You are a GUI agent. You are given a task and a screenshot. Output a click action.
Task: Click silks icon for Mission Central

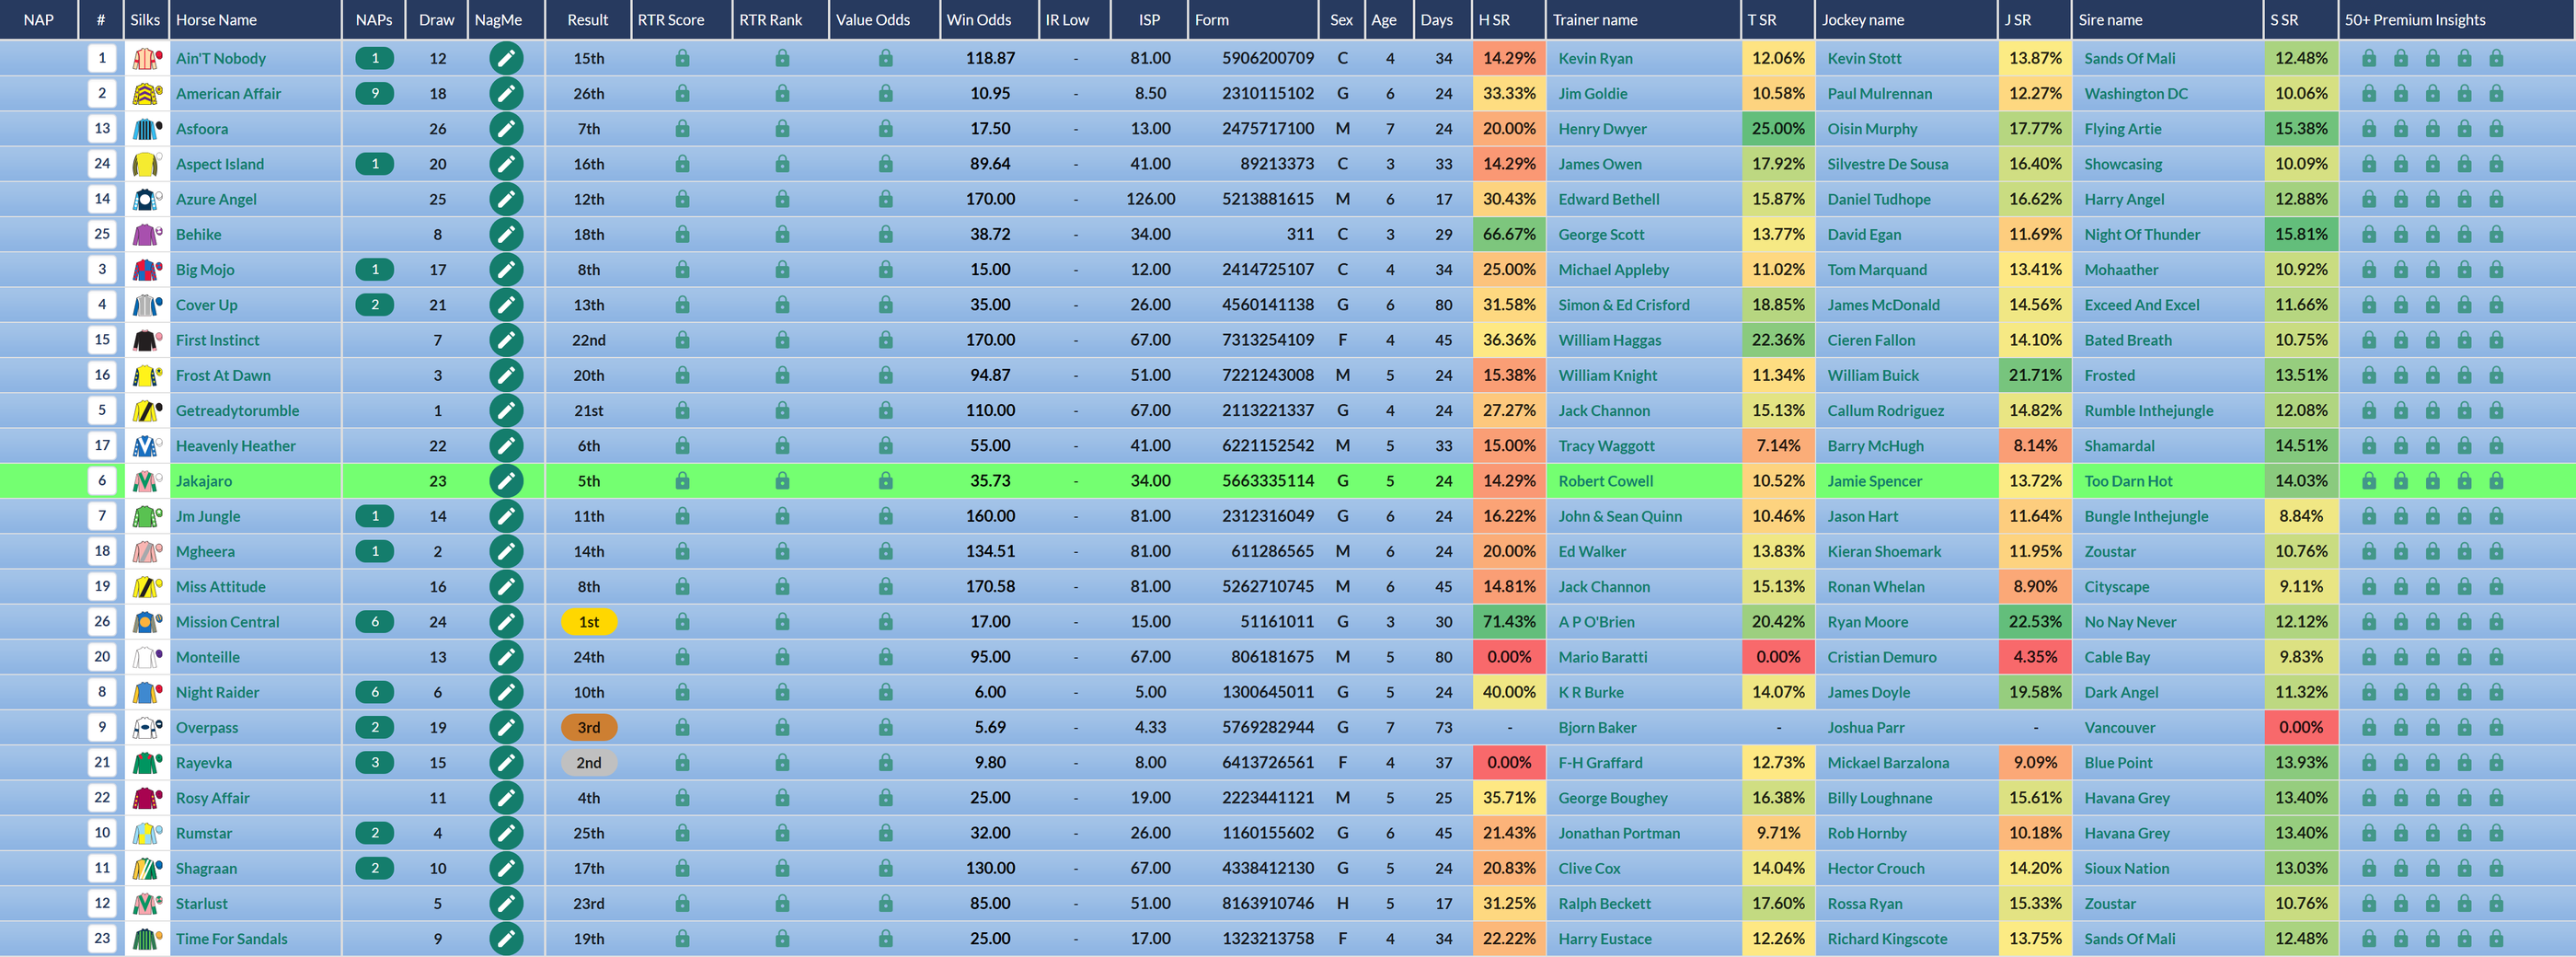point(146,622)
